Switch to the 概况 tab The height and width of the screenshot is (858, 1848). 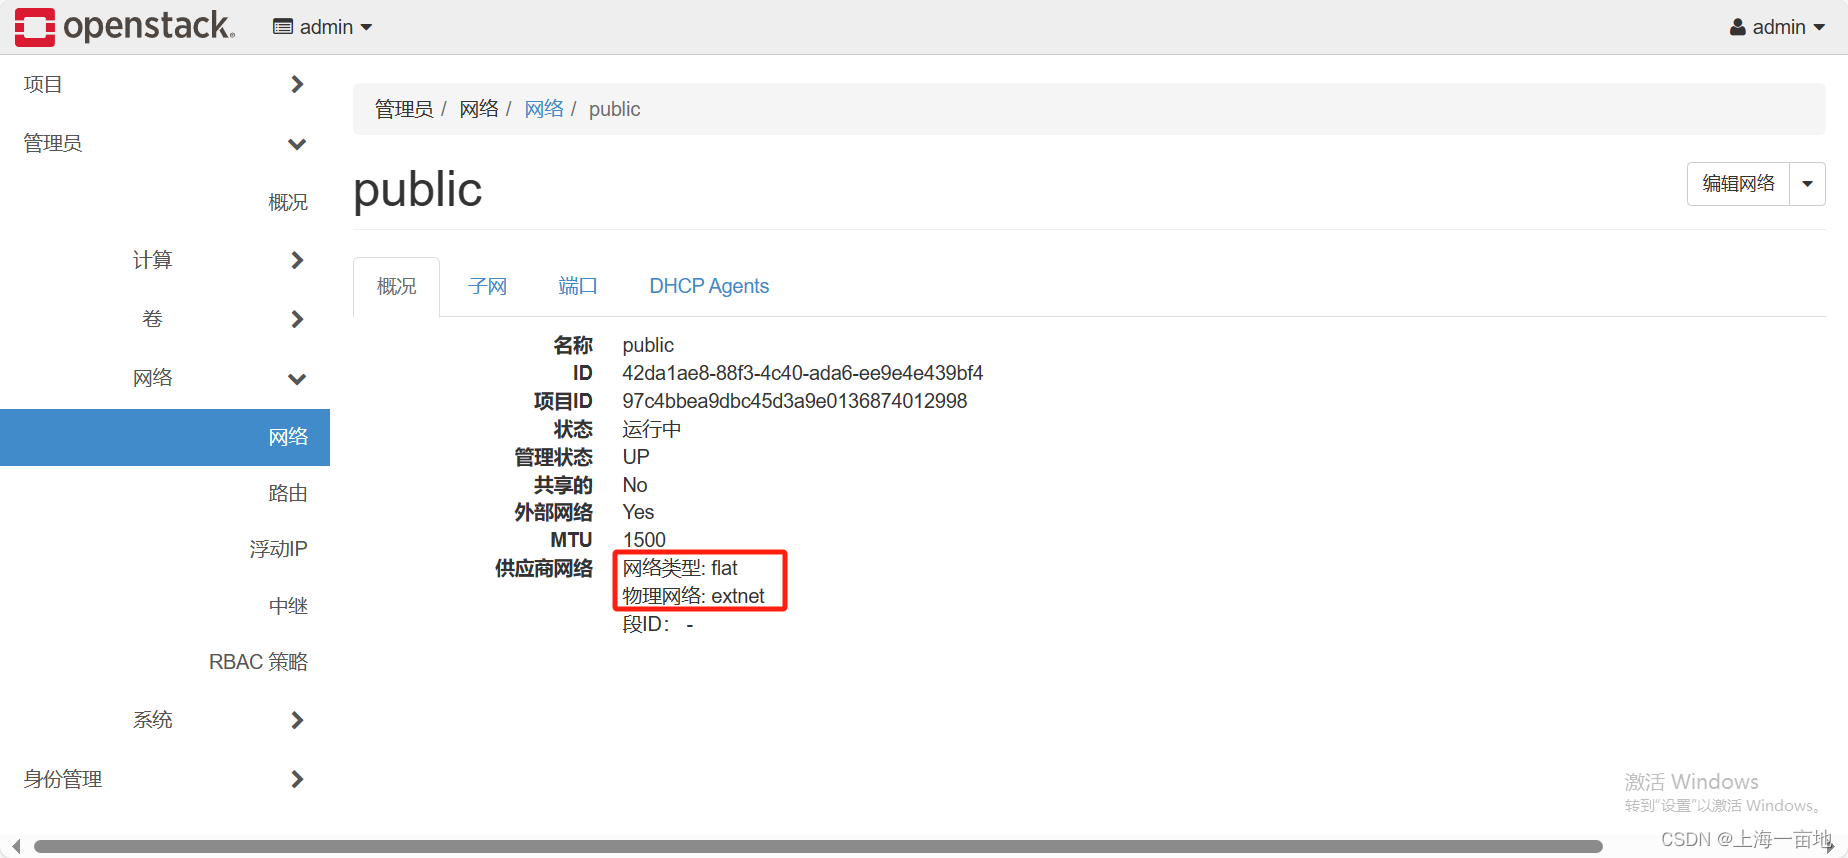397,286
